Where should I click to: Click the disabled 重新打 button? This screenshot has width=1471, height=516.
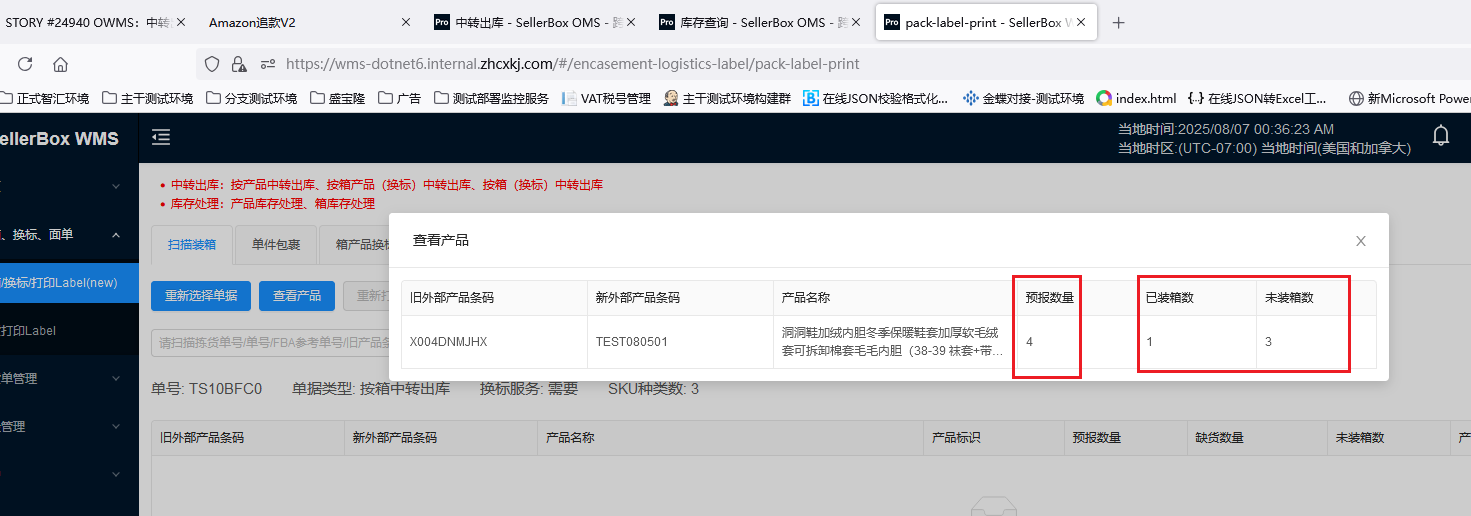(366, 296)
